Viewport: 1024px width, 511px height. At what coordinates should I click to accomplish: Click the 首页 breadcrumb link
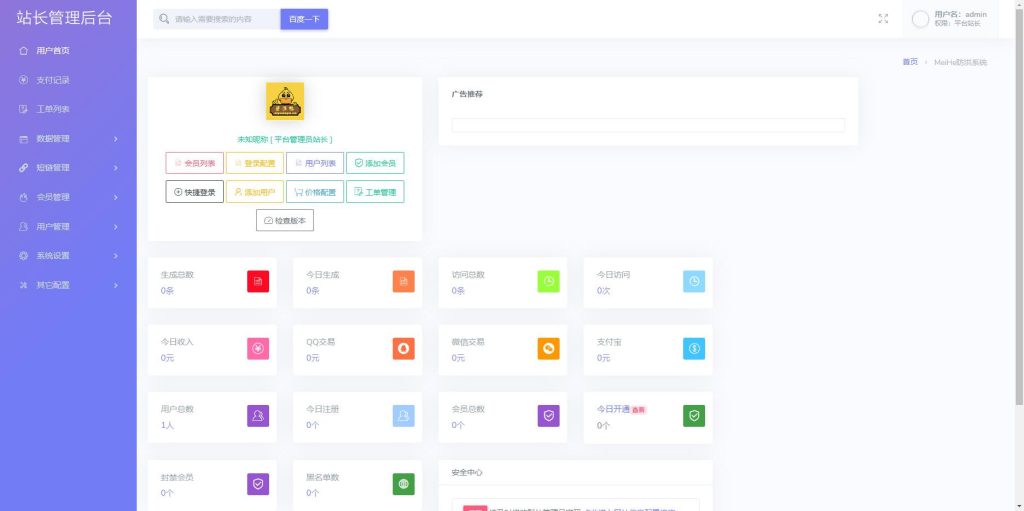click(910, 62)
